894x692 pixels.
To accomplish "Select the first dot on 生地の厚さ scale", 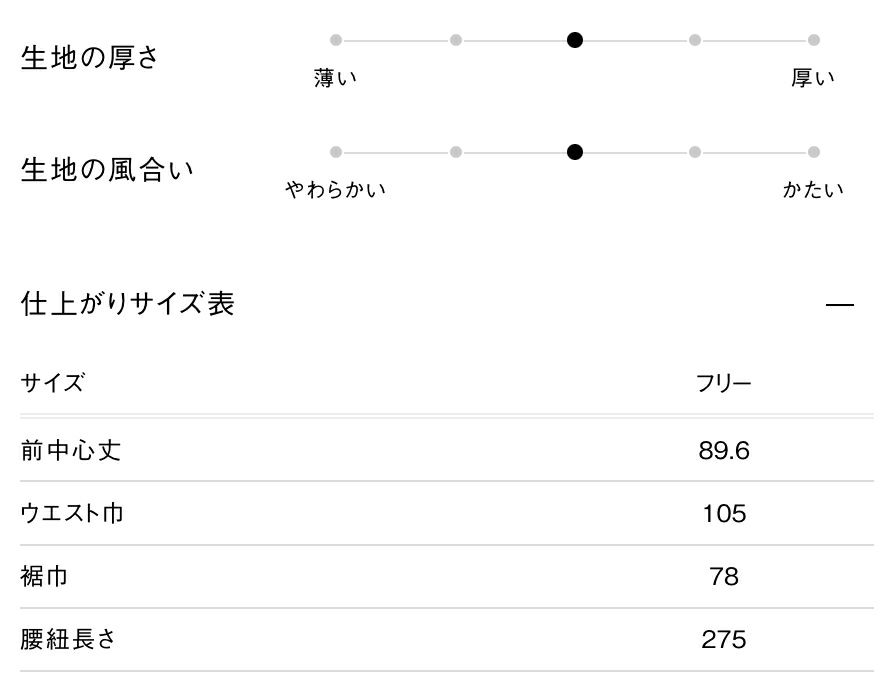I will tap(336, 40).
